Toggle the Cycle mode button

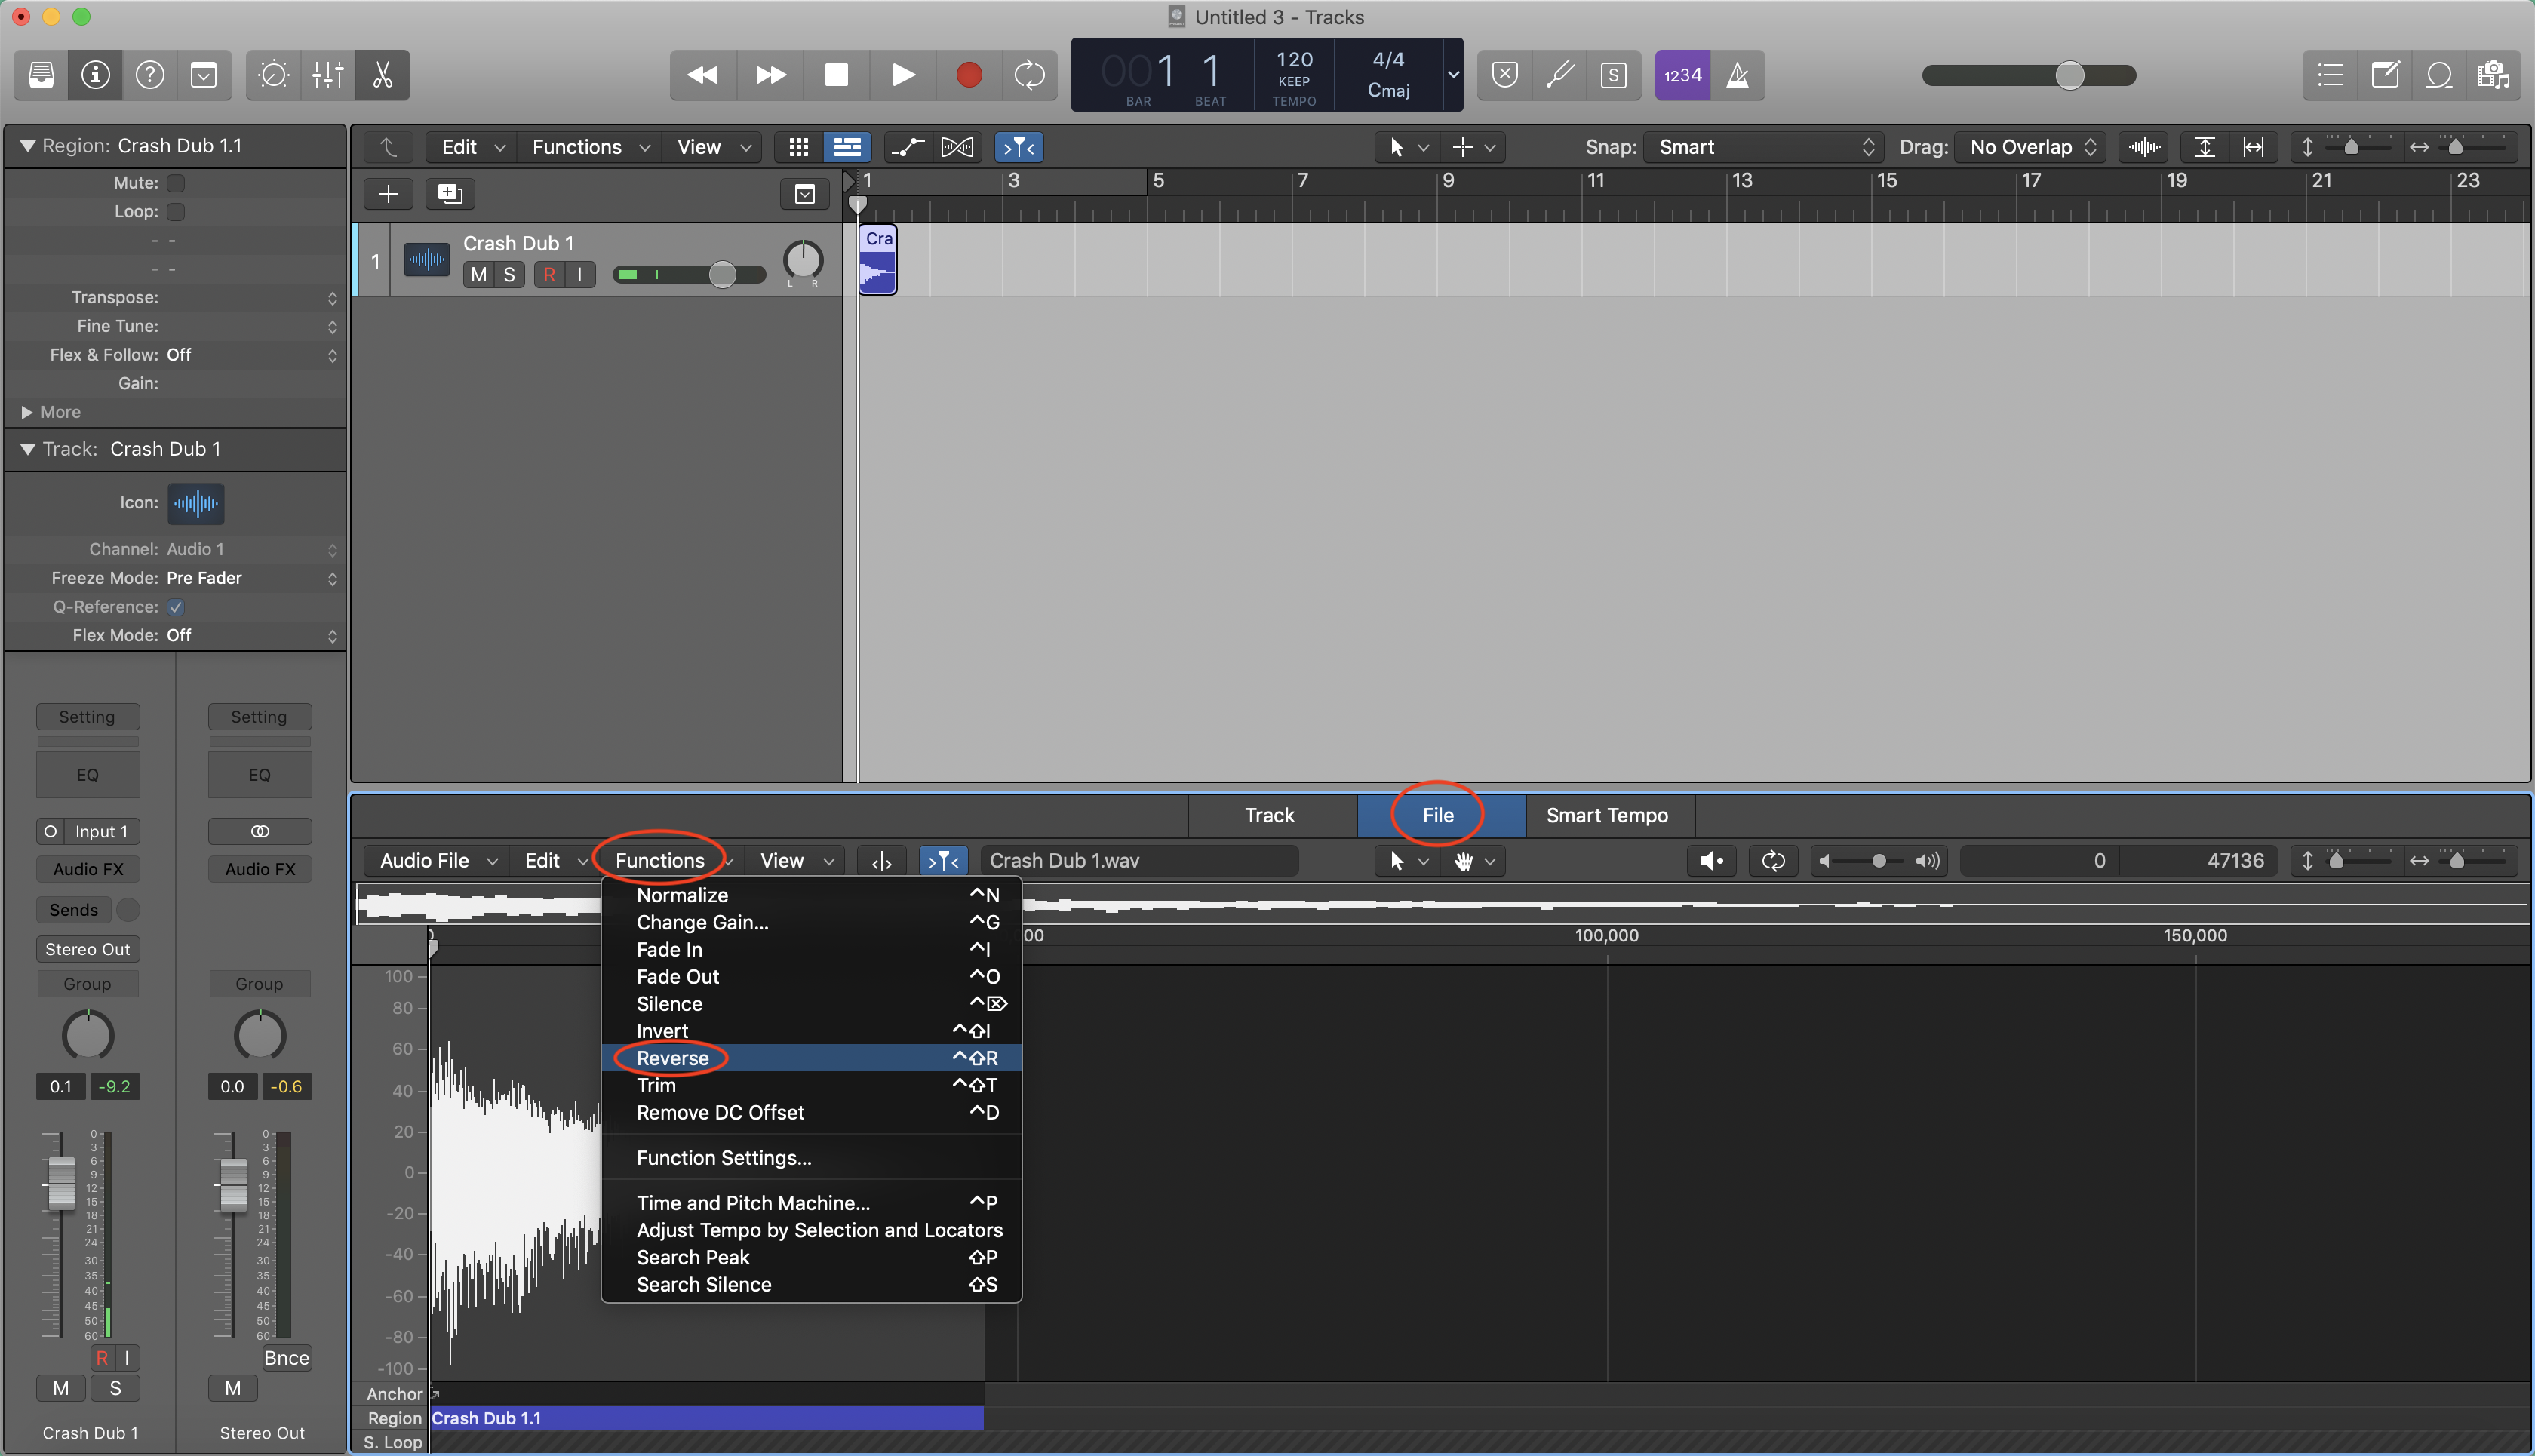(x=1029, y=75)
